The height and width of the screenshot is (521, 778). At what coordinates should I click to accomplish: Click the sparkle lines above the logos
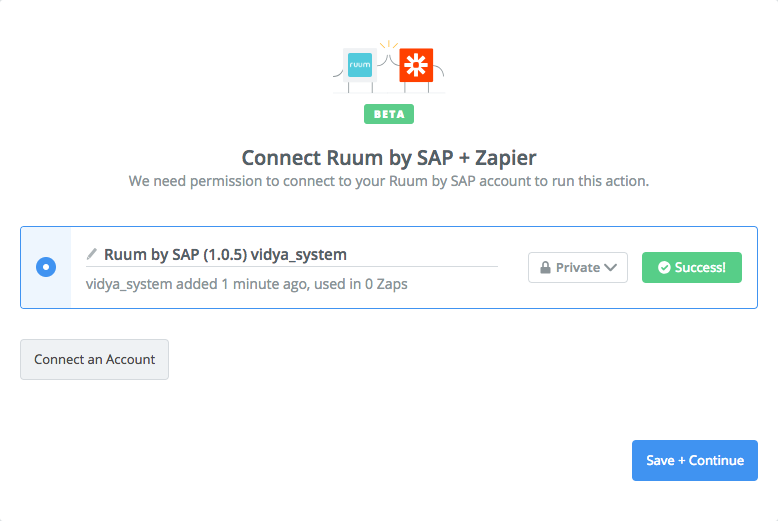click(x=389, y=45)
